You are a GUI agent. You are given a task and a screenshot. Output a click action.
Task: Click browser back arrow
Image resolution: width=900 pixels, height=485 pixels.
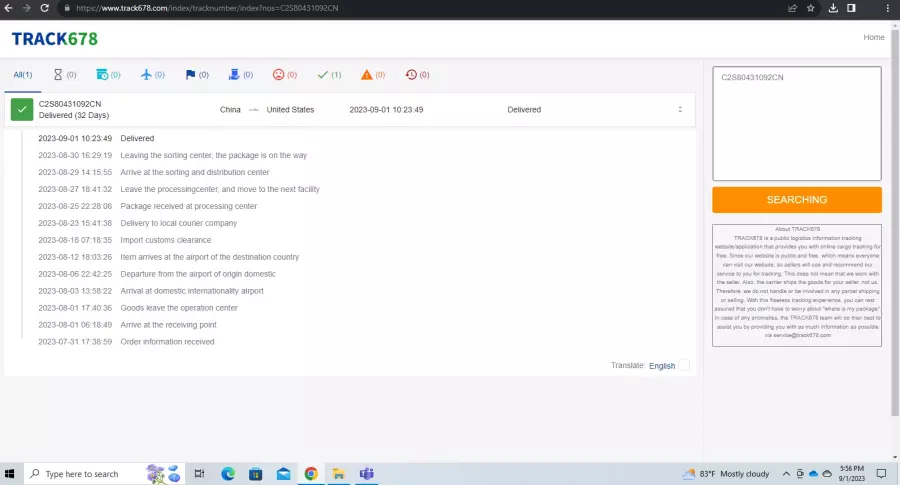click(9, 8)
